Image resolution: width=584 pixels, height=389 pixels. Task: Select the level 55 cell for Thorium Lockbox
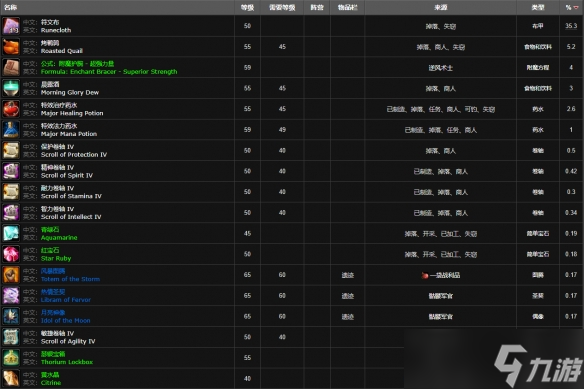(247, 358)
